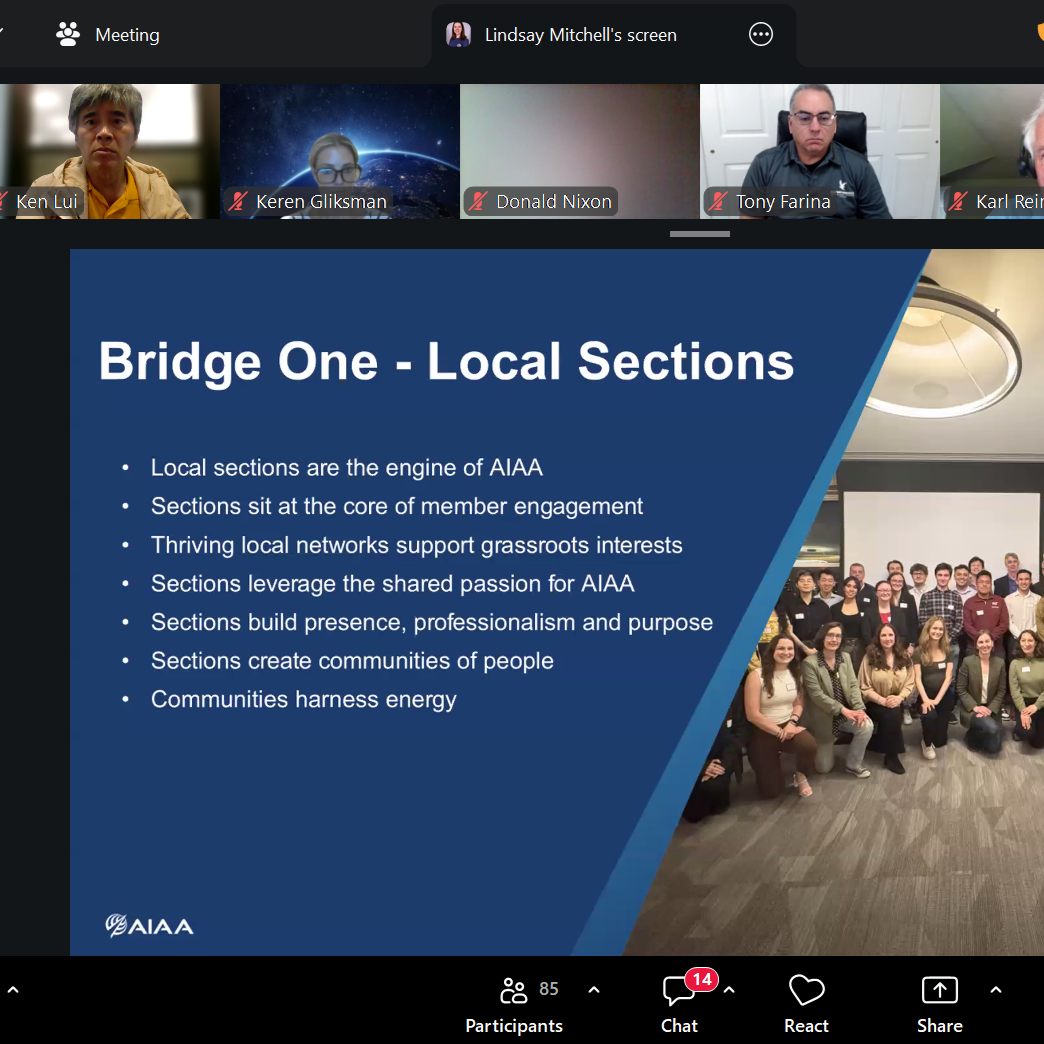1044x1044 pixels.
Task: Click the Participants people icon
Action: click(x=513, y=990)
